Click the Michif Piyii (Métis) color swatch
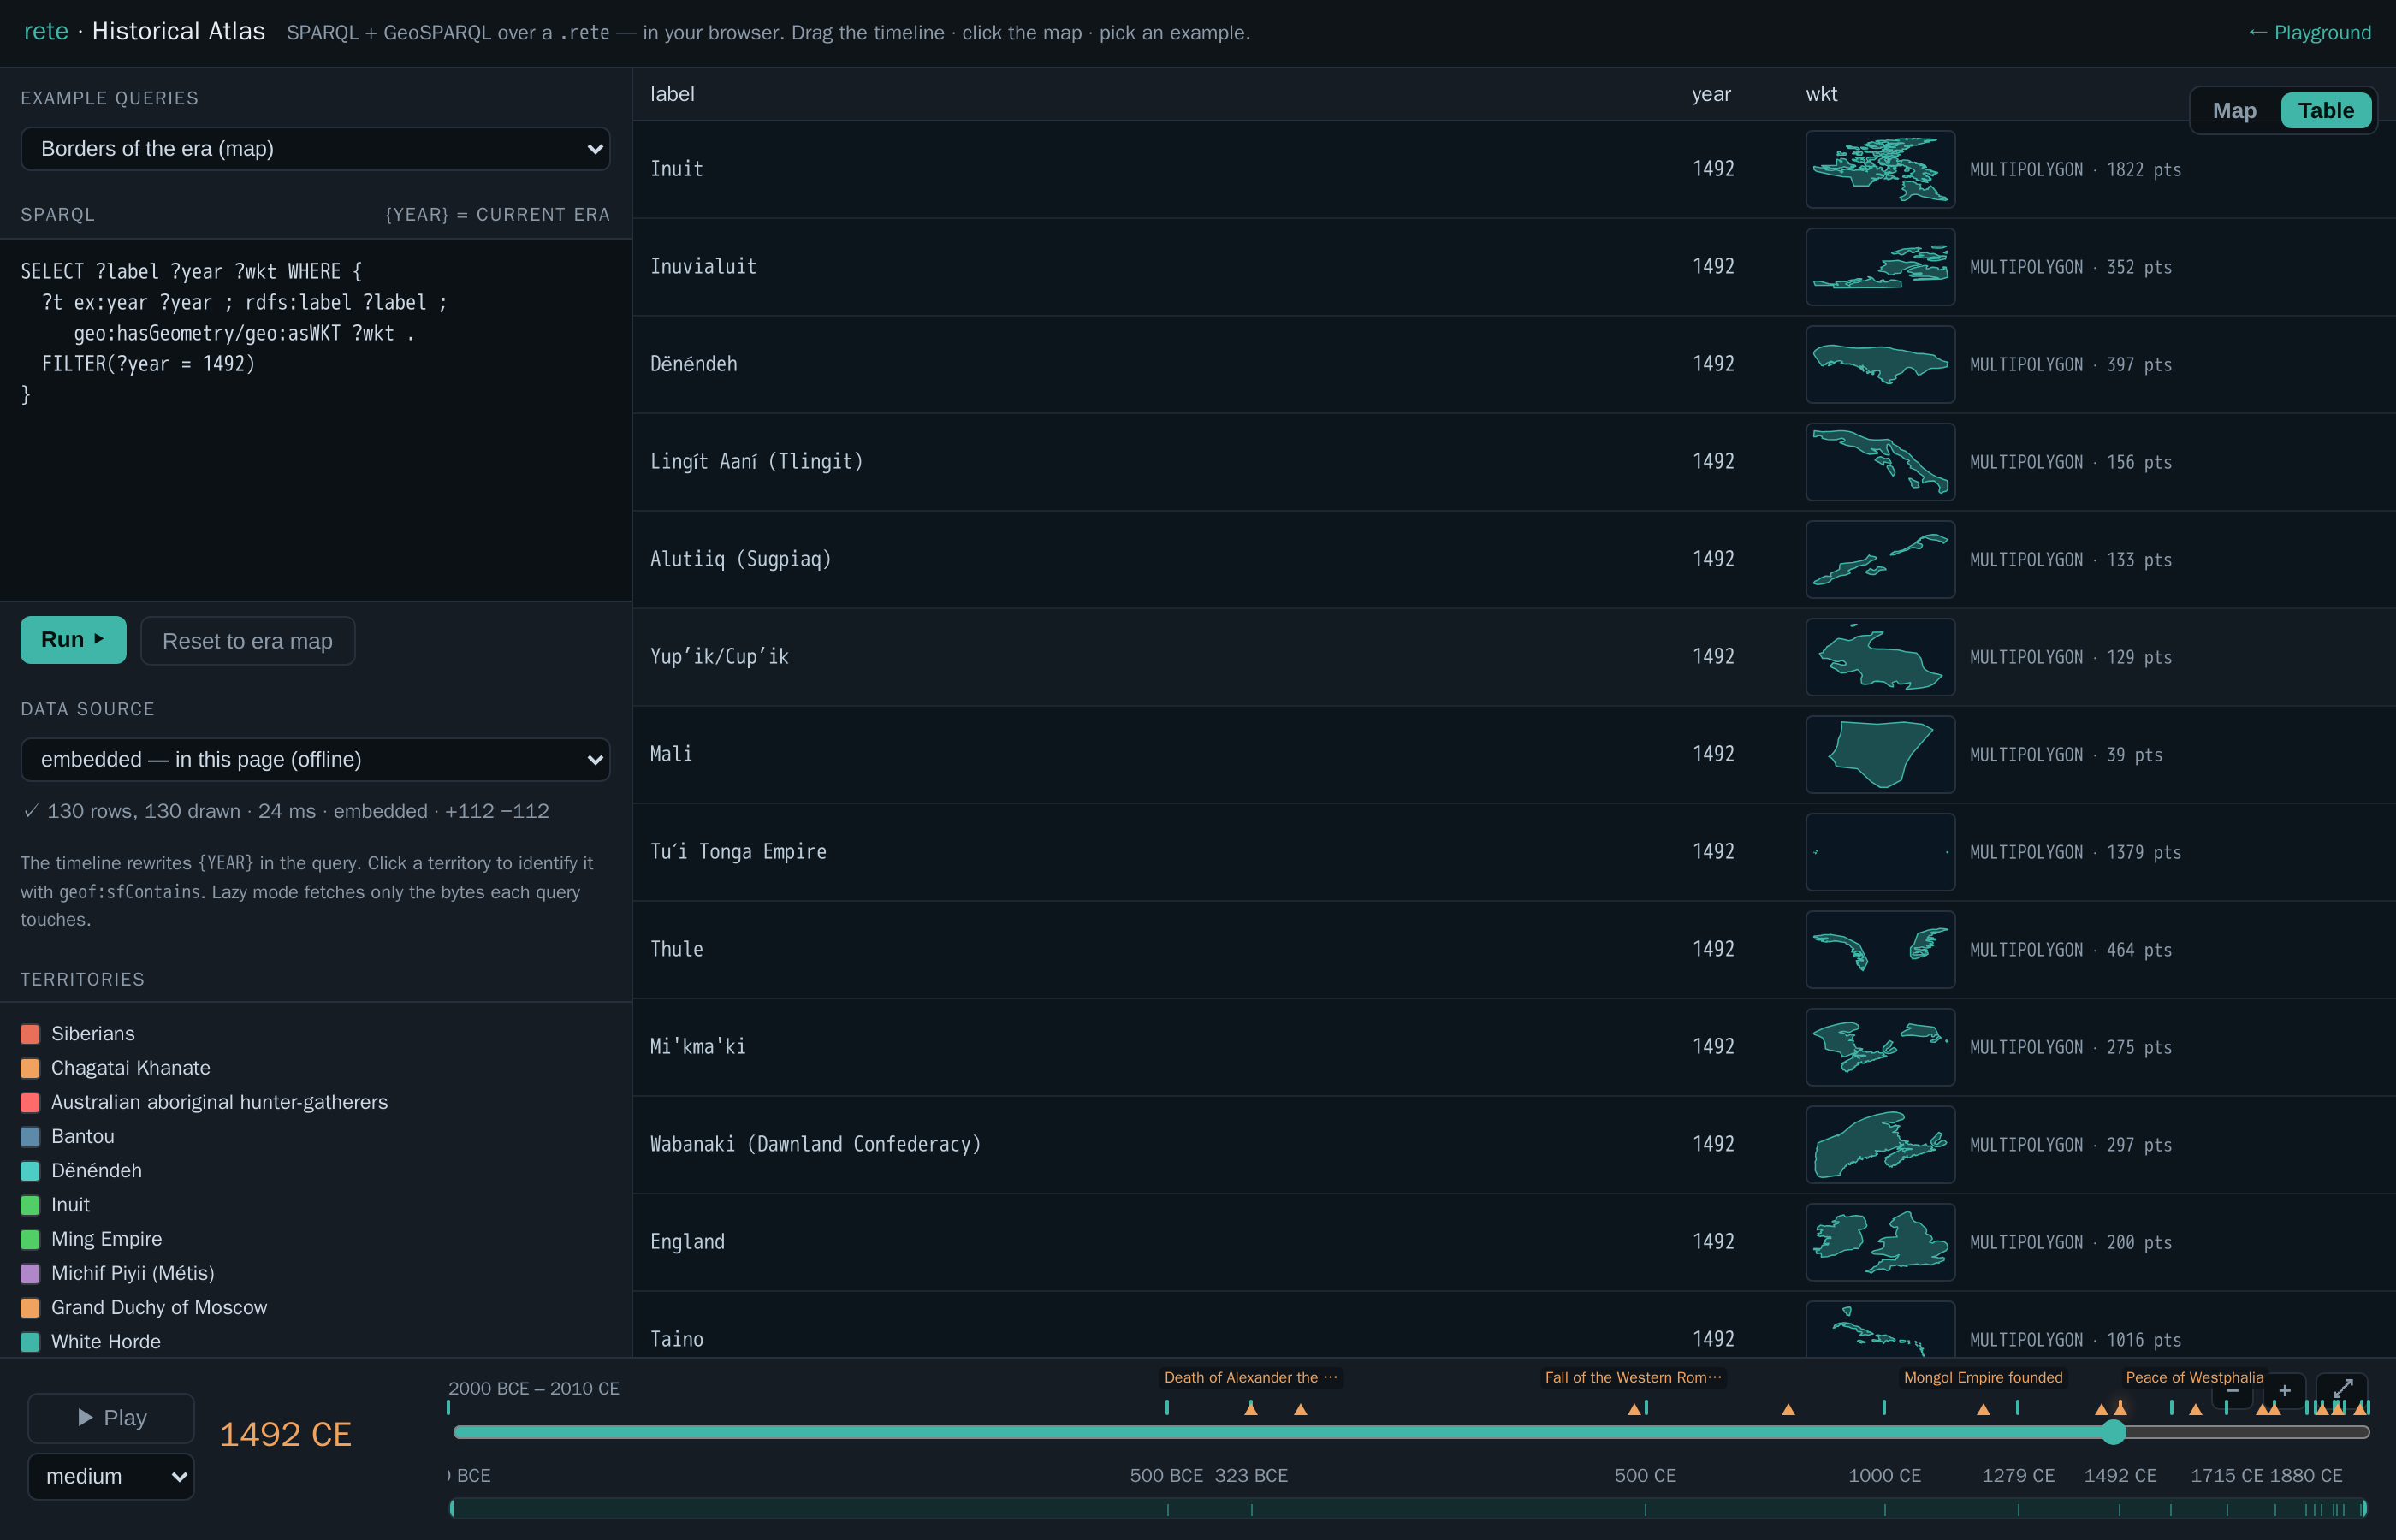 click(x=30, y=1274)
